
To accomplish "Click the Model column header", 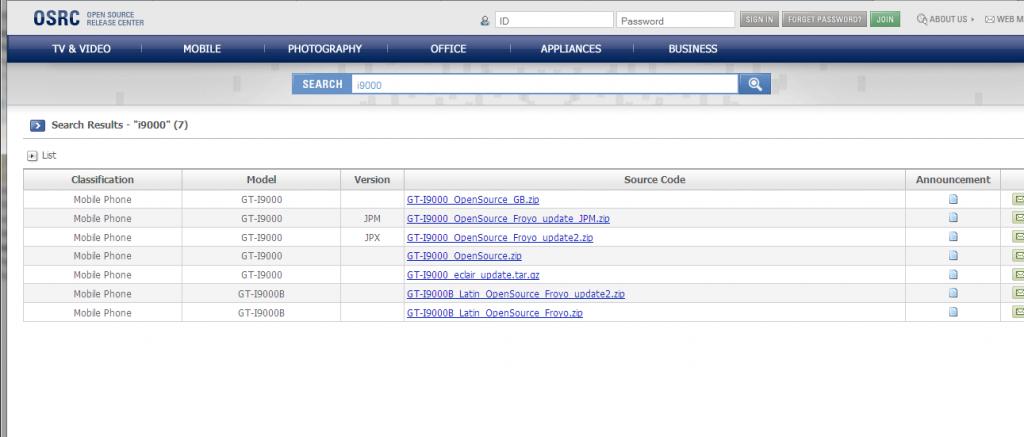I will tap(261, 180).
